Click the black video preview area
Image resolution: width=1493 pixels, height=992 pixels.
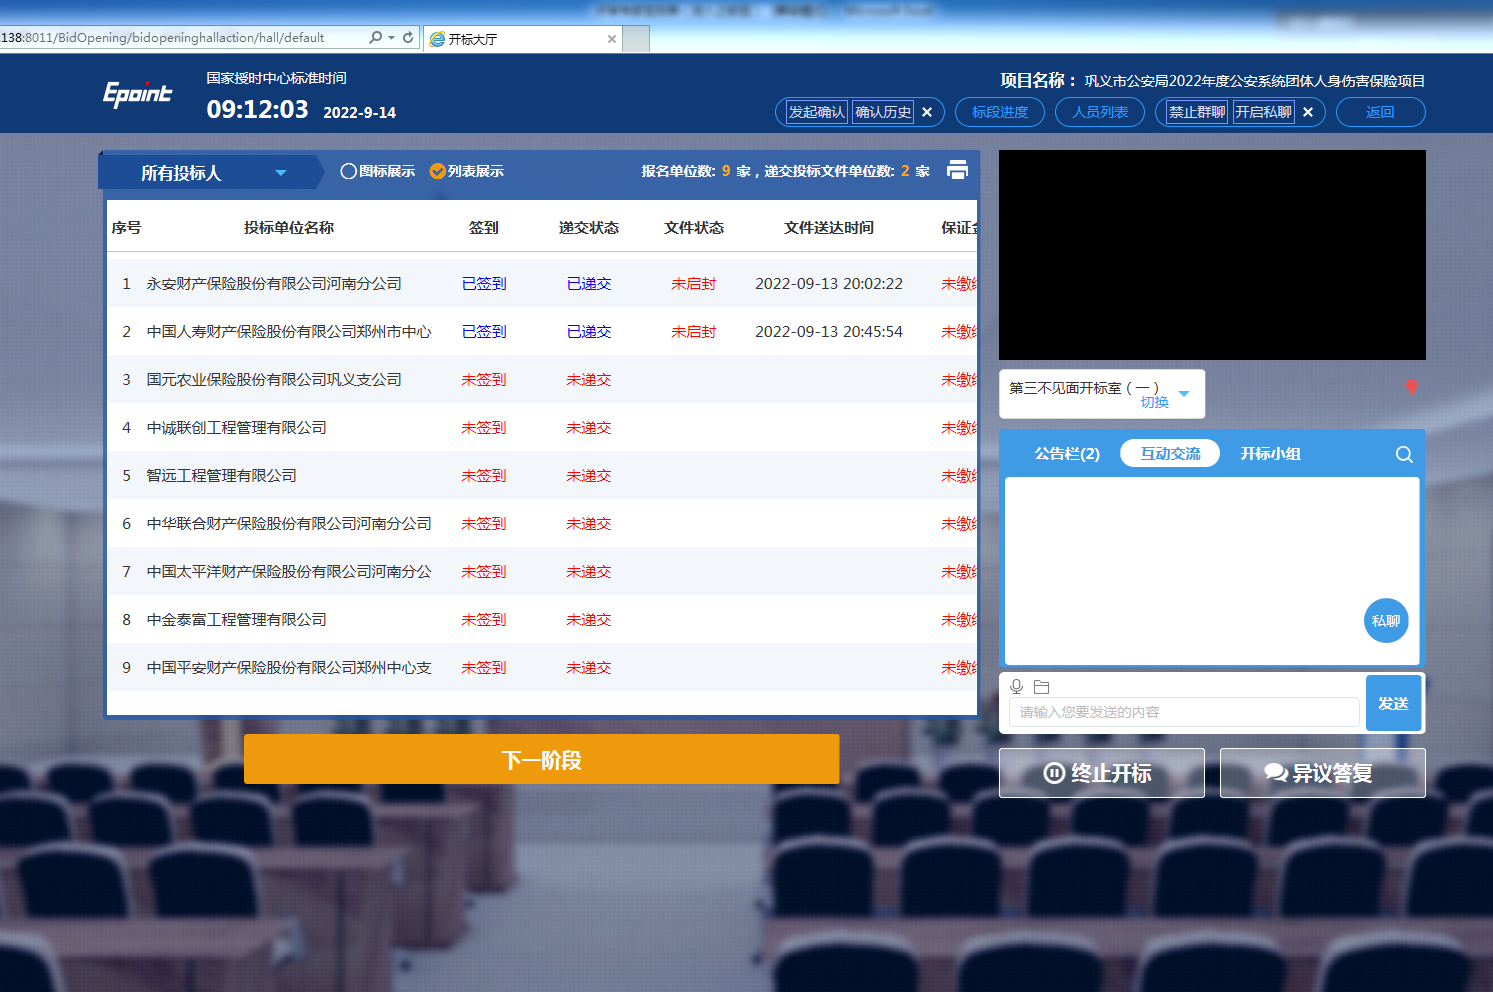1212,255
